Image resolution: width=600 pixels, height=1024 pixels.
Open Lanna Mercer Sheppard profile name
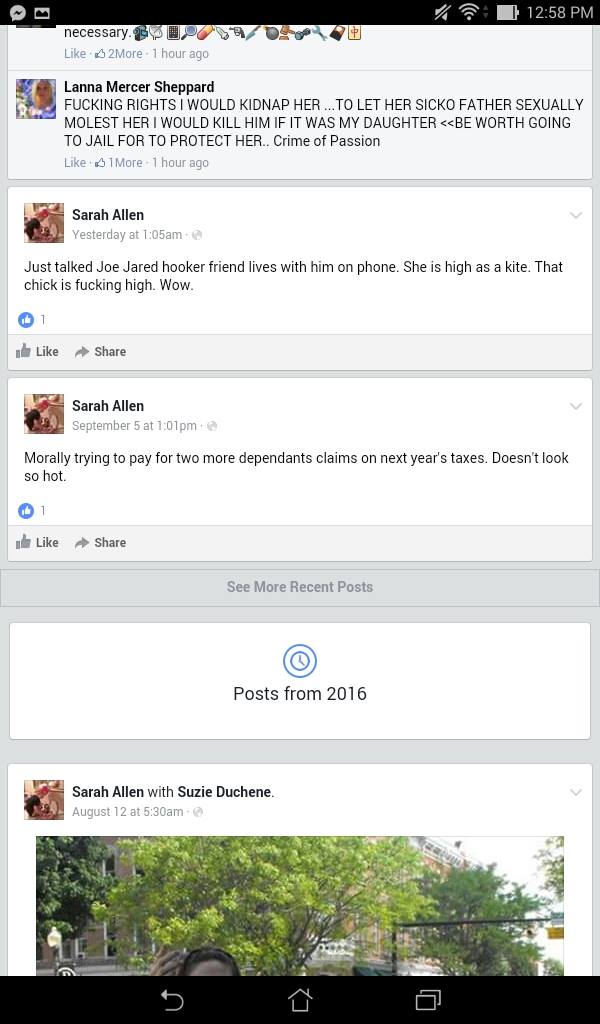click(x=139, y=87)
